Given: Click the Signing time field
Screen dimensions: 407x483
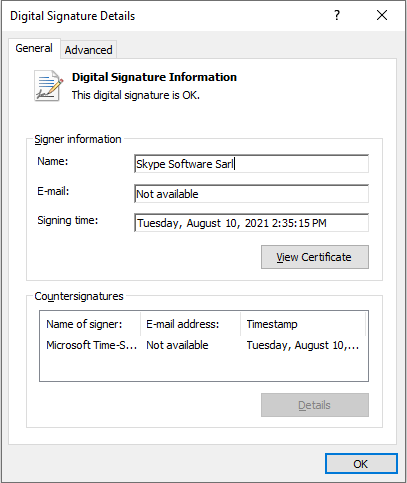Looking at the screenshot, I should [x=251, y=223].
